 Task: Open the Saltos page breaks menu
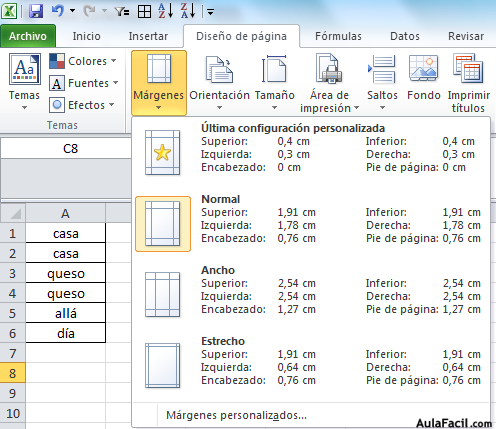pos(382,83)
